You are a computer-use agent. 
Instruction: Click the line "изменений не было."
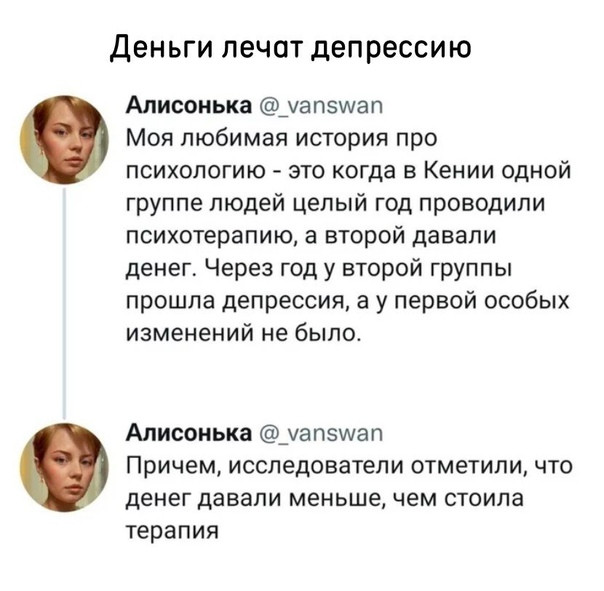(244, 332)
